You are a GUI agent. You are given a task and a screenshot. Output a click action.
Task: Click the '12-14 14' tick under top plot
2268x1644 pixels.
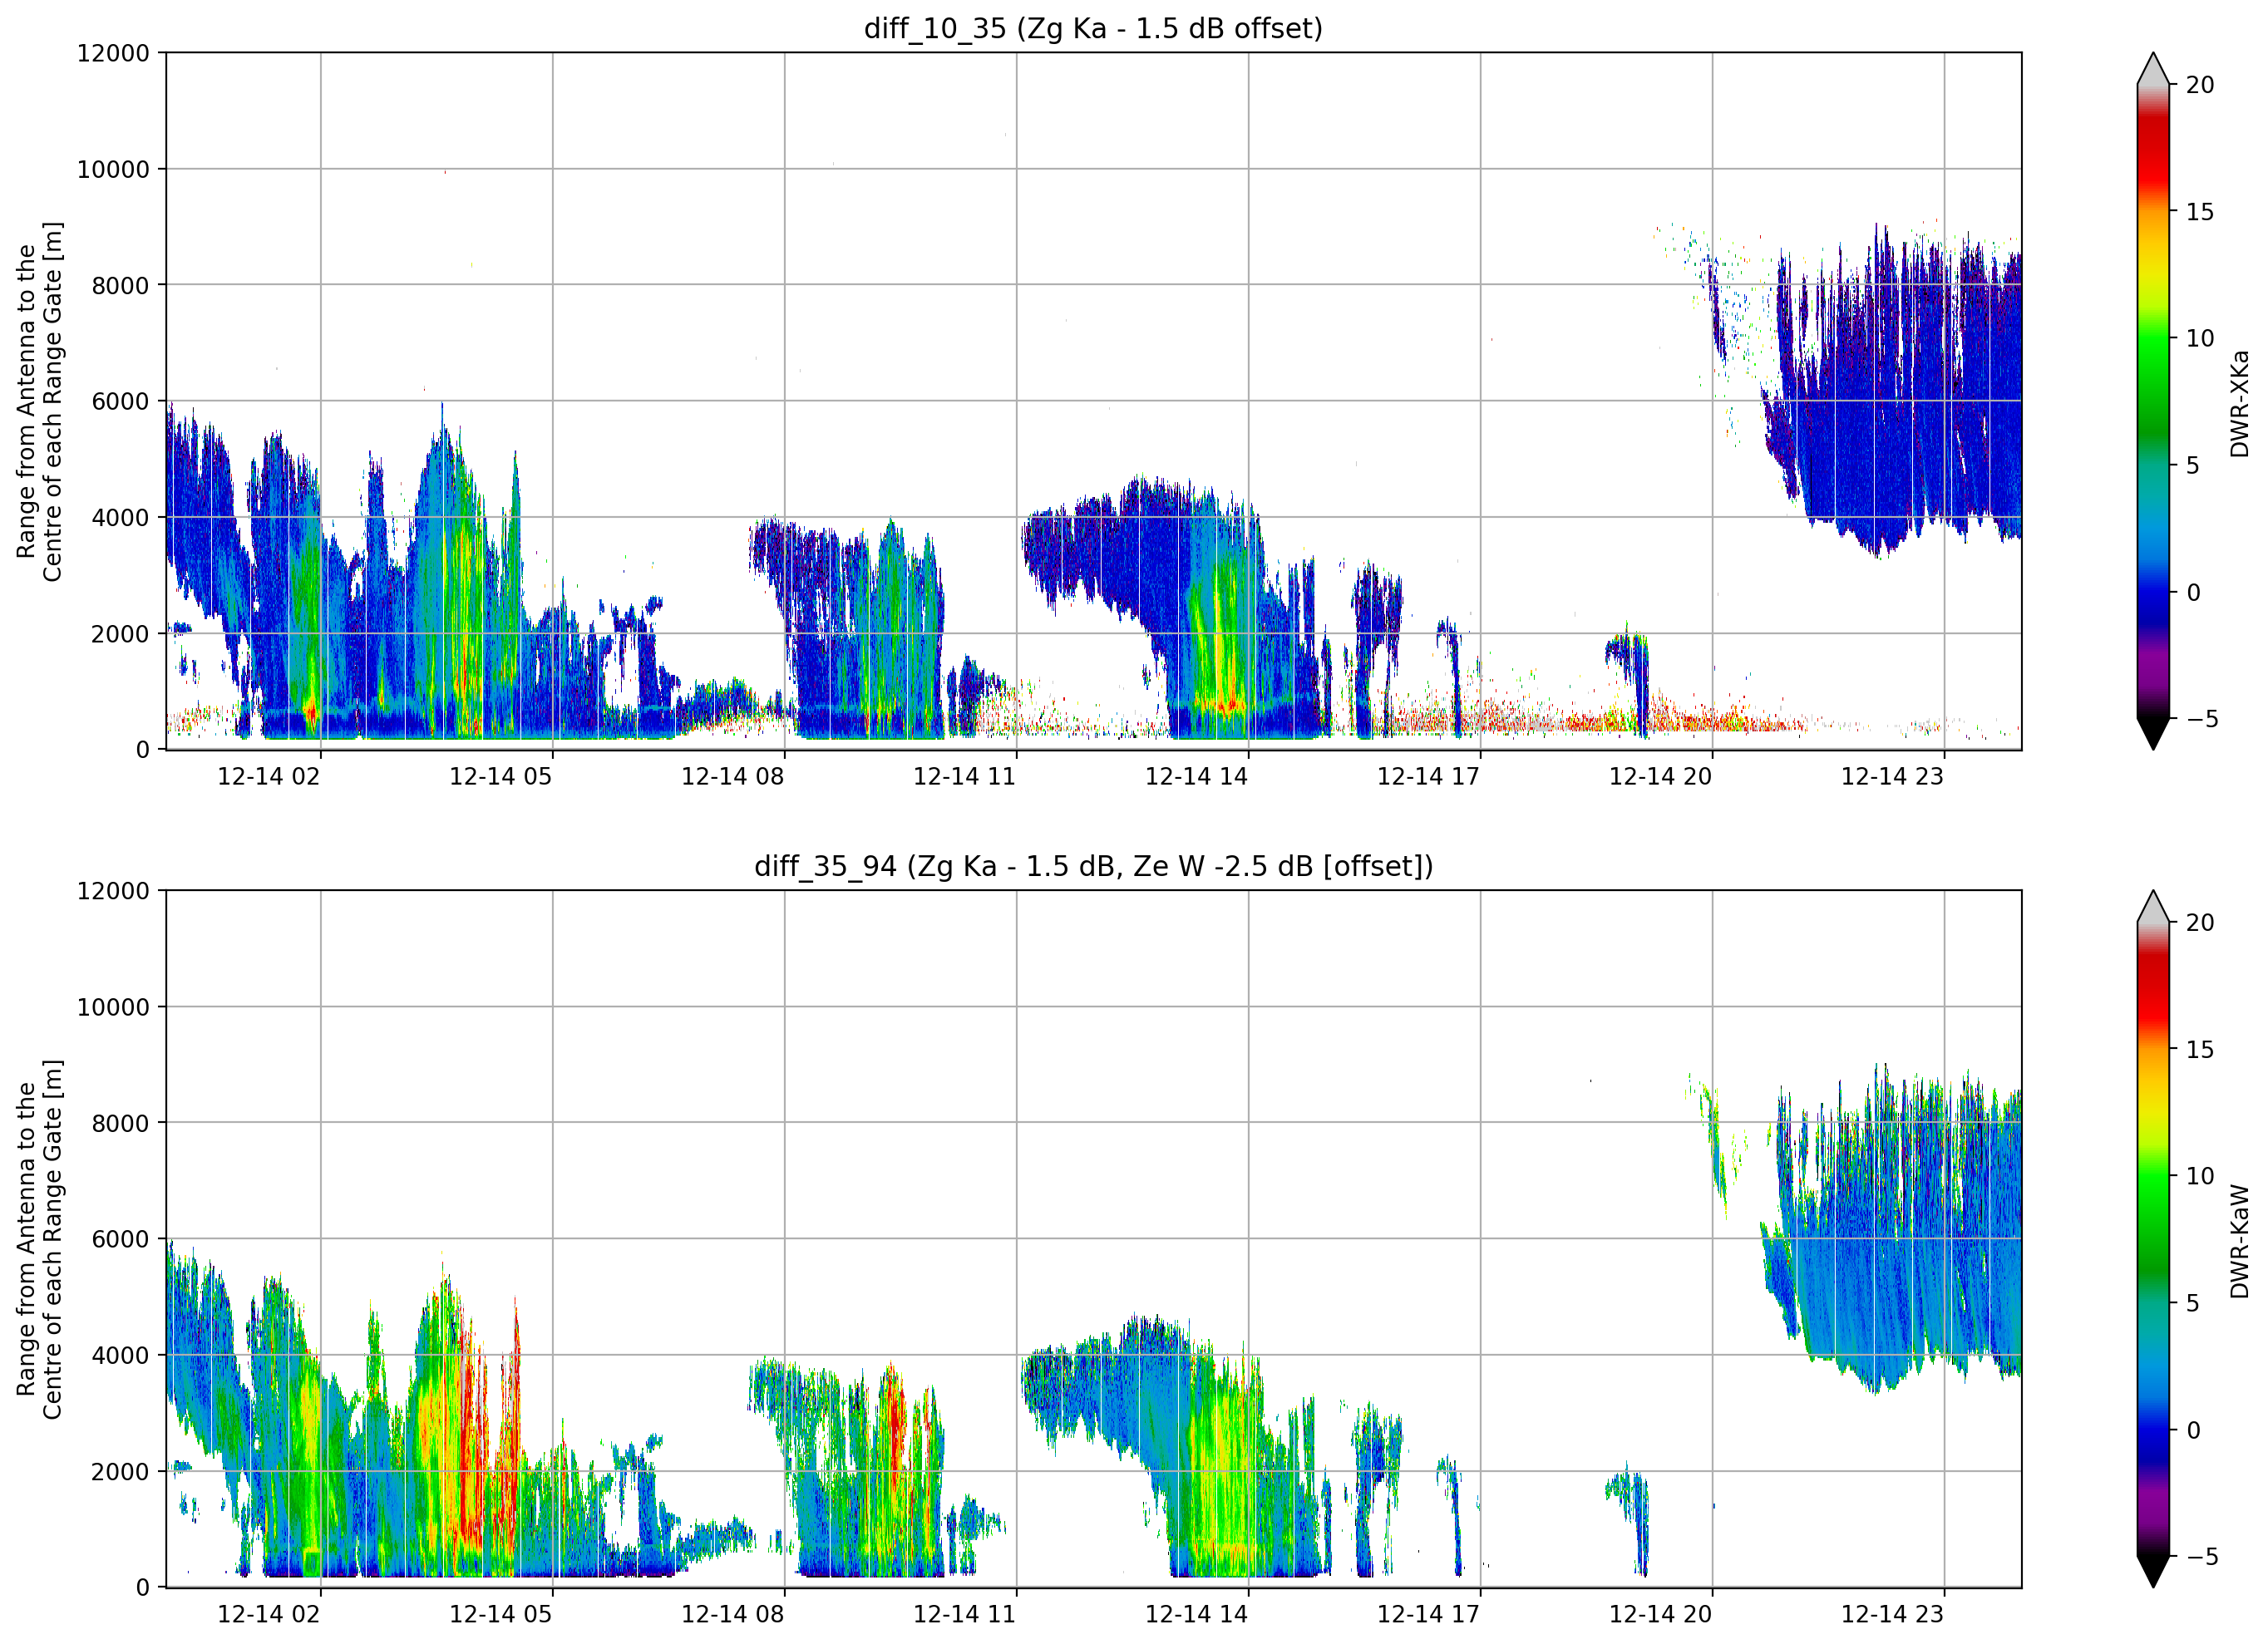[1197, 777]
